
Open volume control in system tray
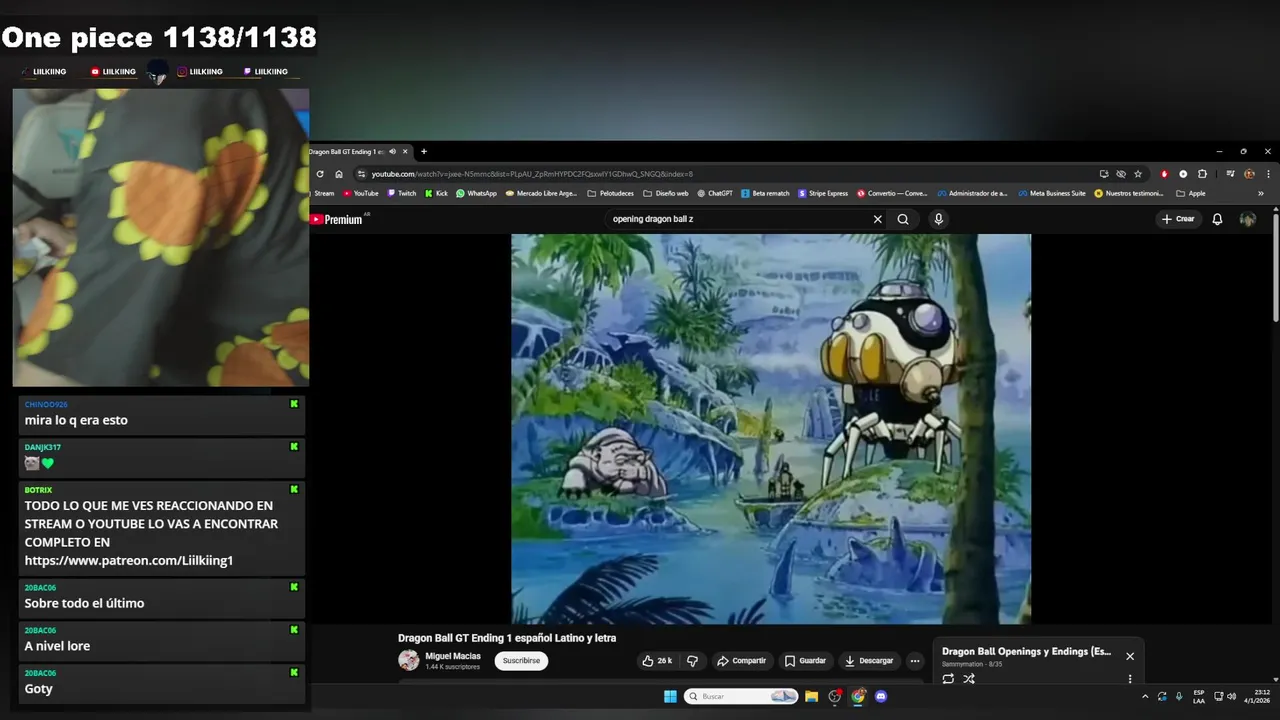[1231, 696]
